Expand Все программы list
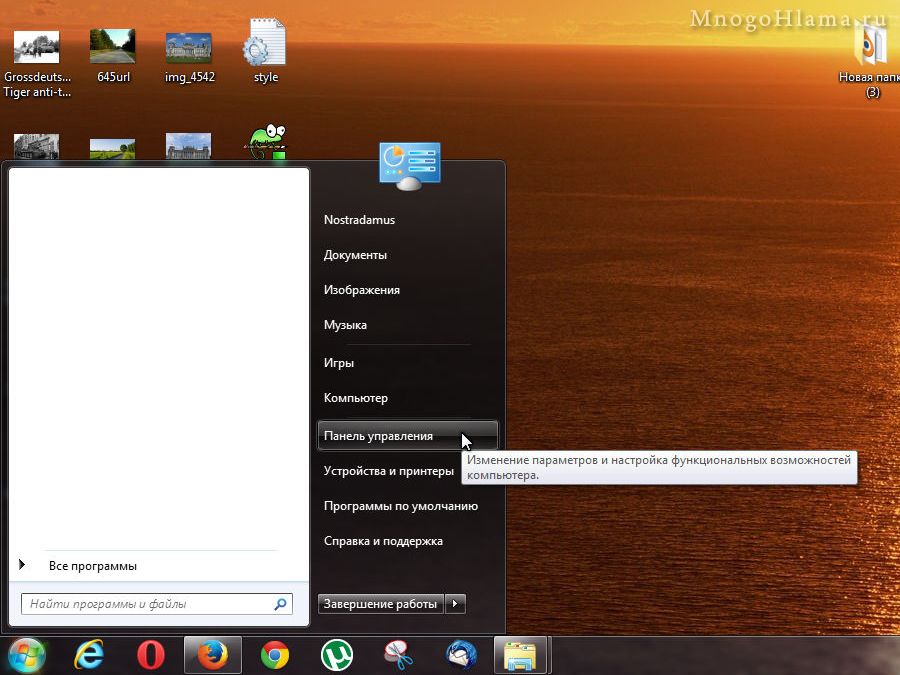Viewport: 900px width, 675px height. point(92,566)
